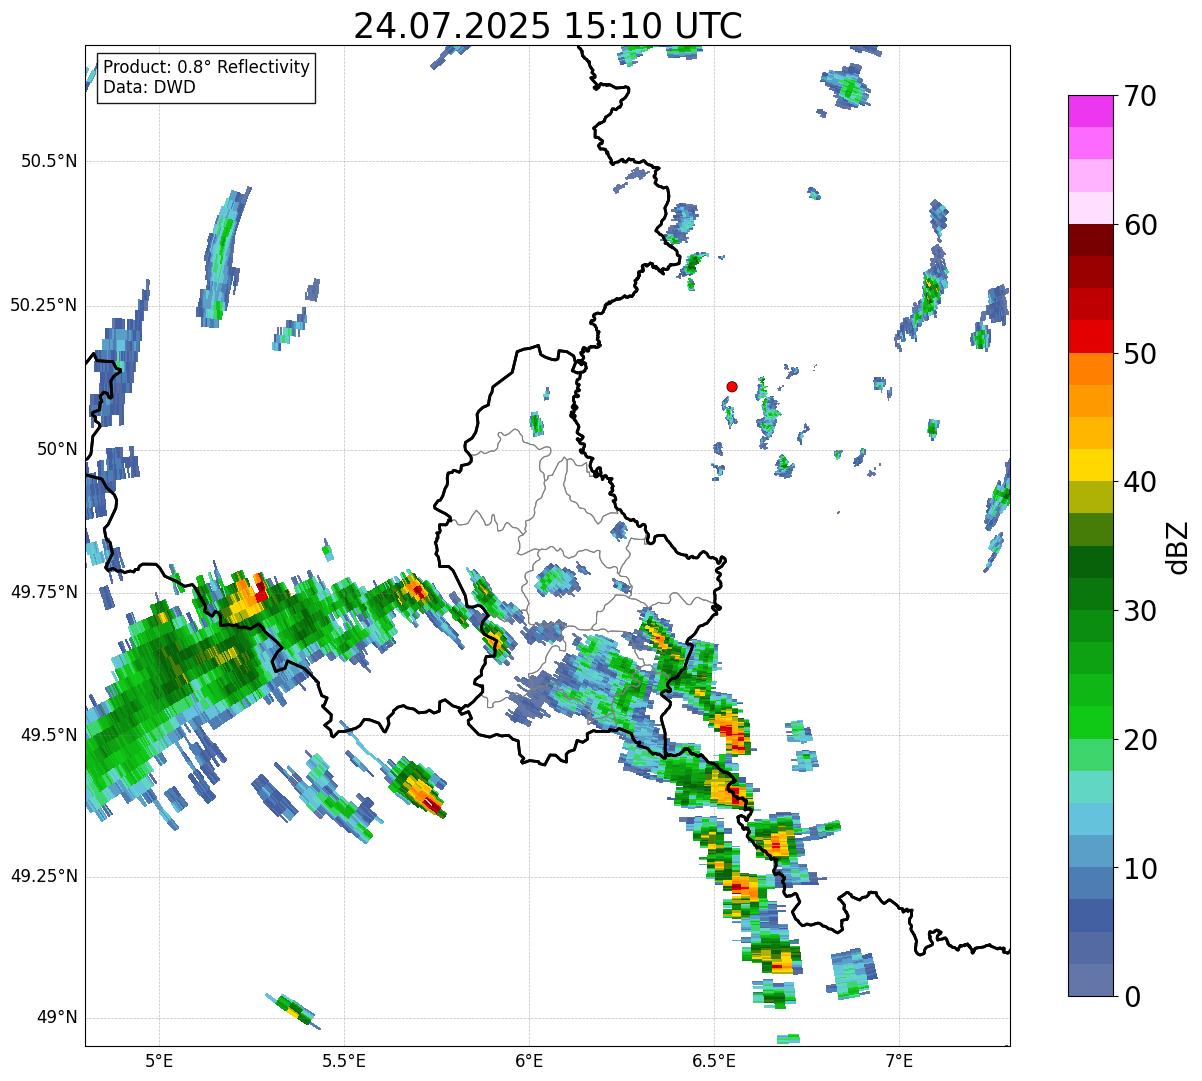
Task: Click the colorbar tick label 20
Action: (x=1140, y=740)
